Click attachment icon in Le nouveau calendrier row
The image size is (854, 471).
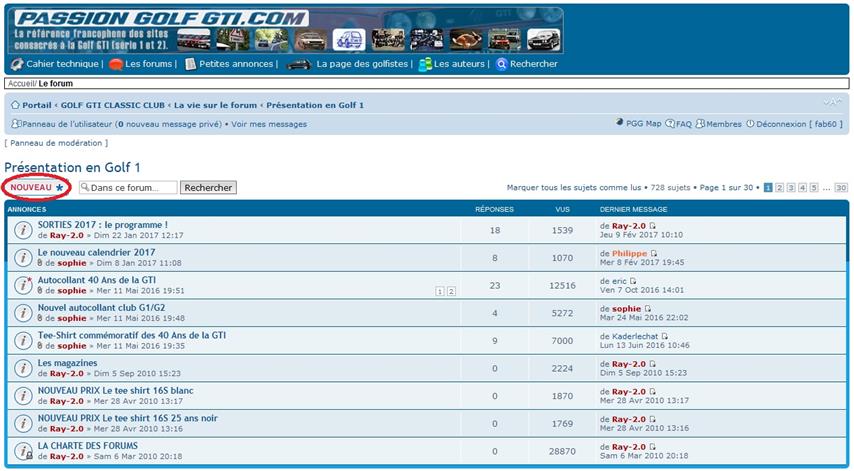pos(40,263)
